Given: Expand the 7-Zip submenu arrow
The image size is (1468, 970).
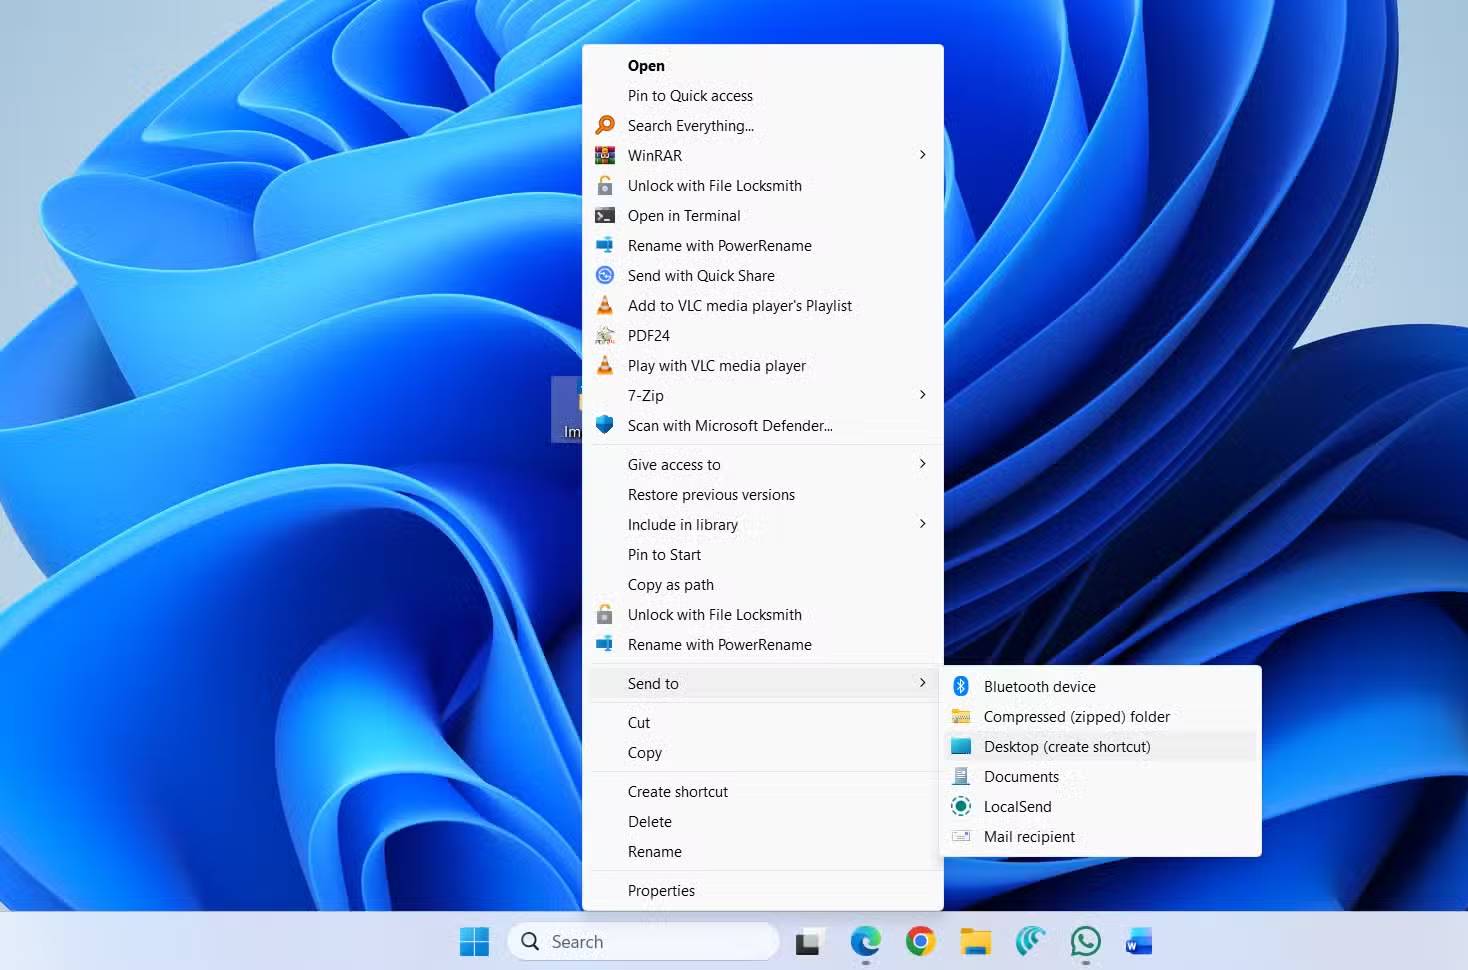Looking at the screenshot, I should click(922, 395).
